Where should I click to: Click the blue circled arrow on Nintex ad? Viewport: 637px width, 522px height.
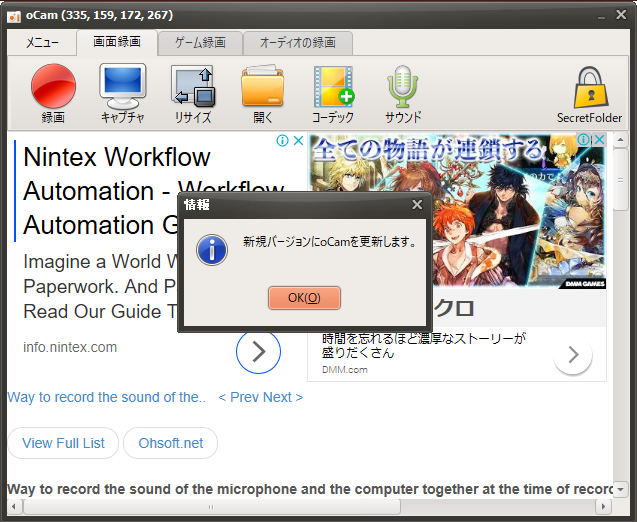258,352
